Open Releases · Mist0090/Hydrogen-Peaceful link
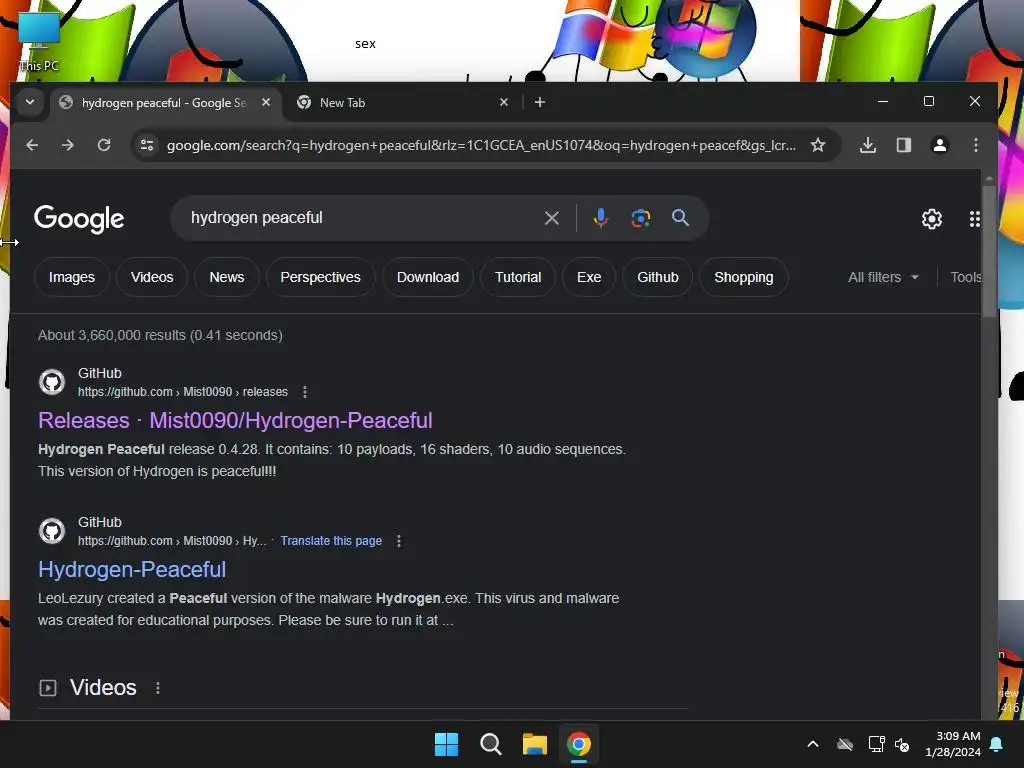Viewport: 1024px width, 768px height. click(x=235, y=421)
